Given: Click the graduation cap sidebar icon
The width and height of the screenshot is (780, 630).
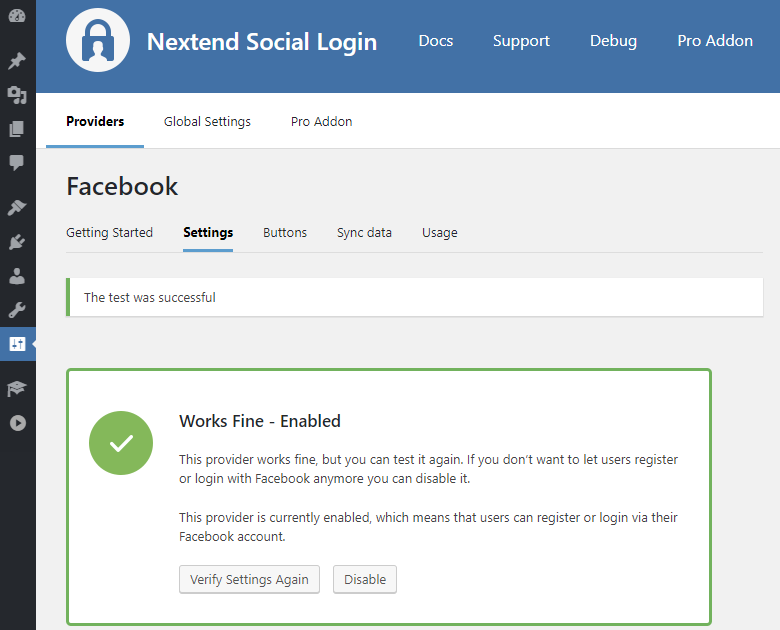Looking at the screenshot, I should 17,389.
